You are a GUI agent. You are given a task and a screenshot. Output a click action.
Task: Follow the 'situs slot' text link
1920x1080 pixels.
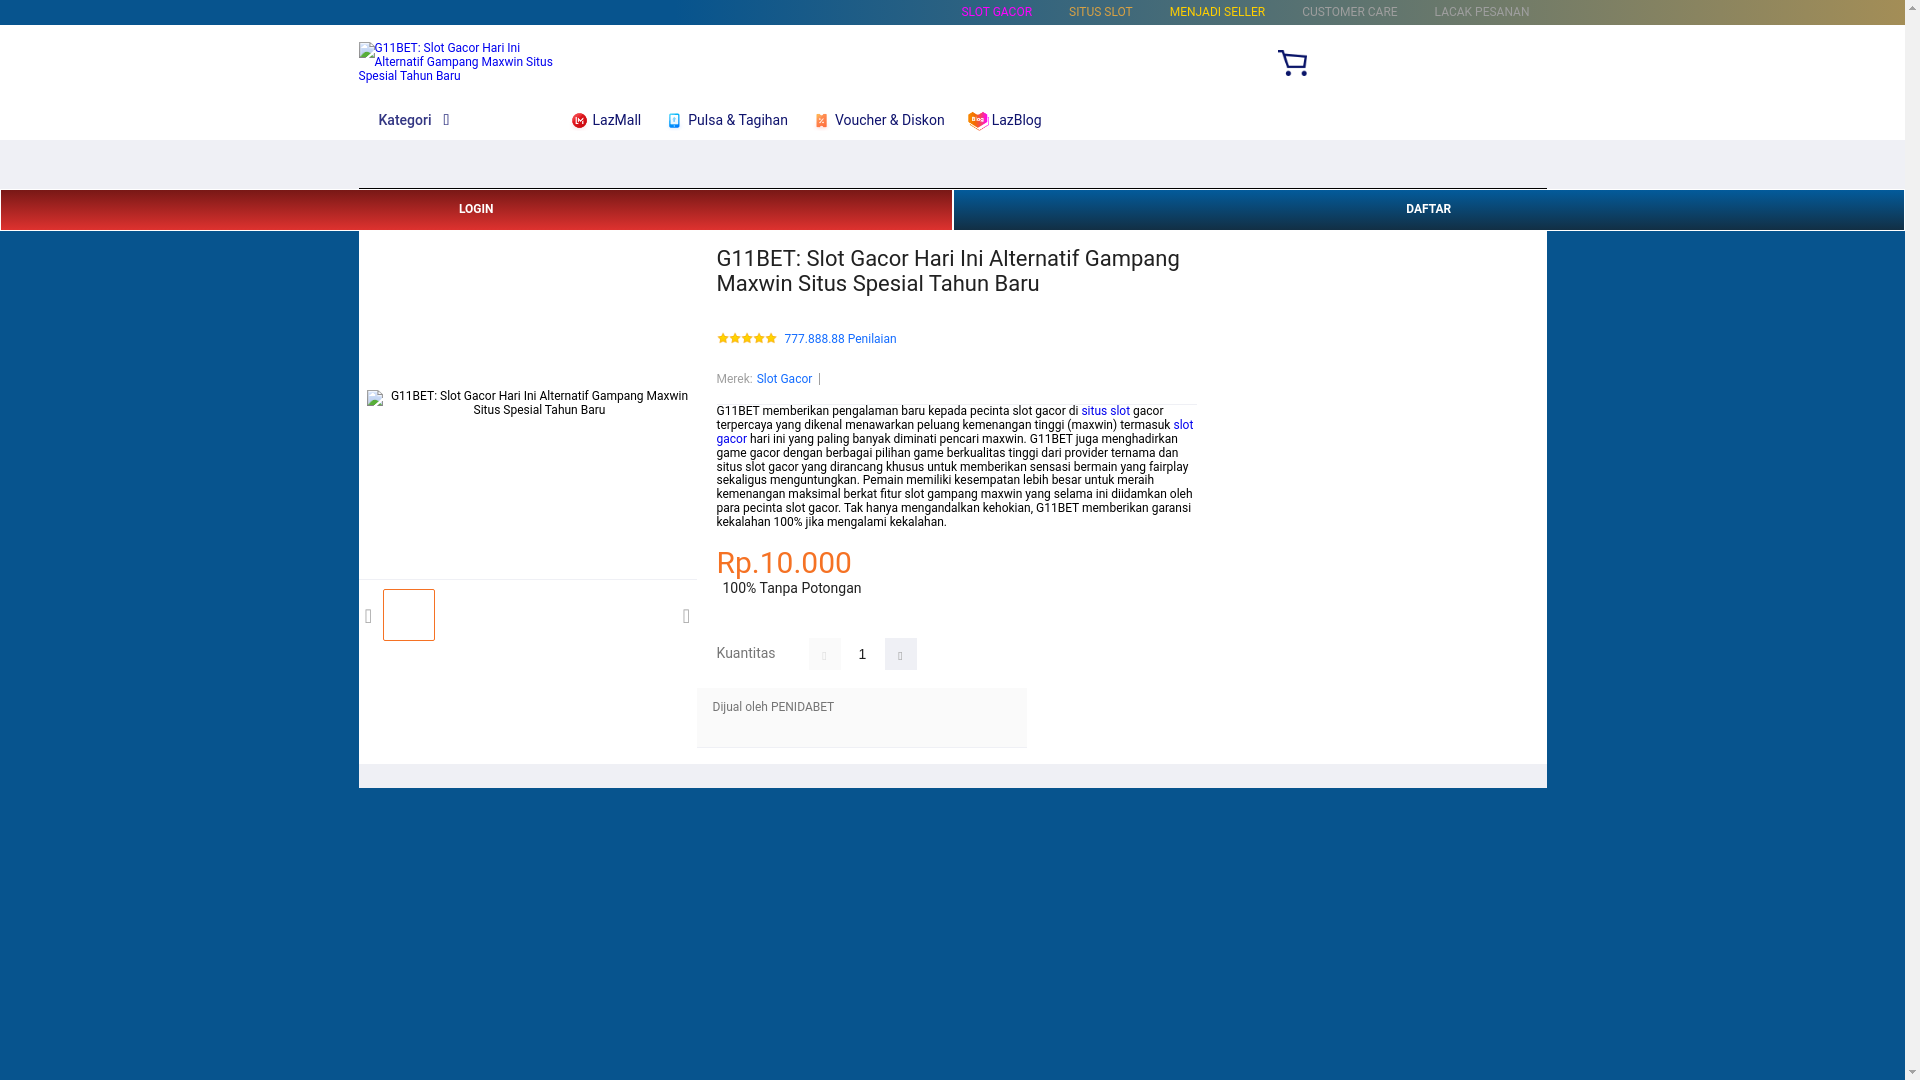click(x=1105, y=411)
